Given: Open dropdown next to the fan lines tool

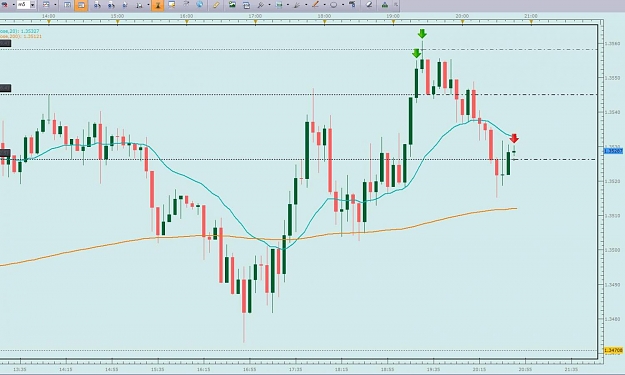Looking at the screenshot, I should coord(306,5).
